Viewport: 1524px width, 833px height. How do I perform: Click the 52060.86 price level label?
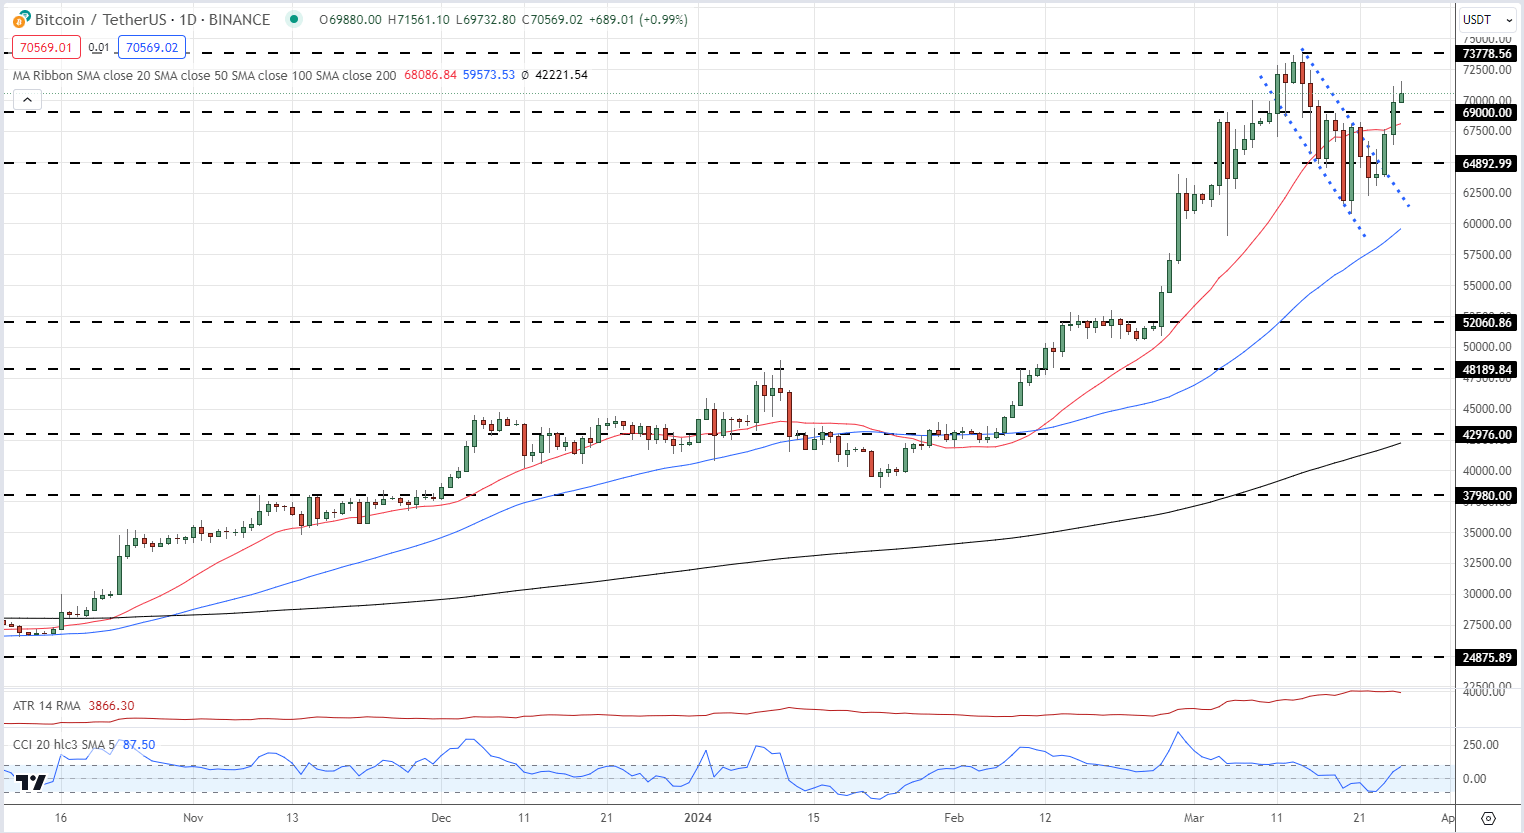click(1487, 322)
